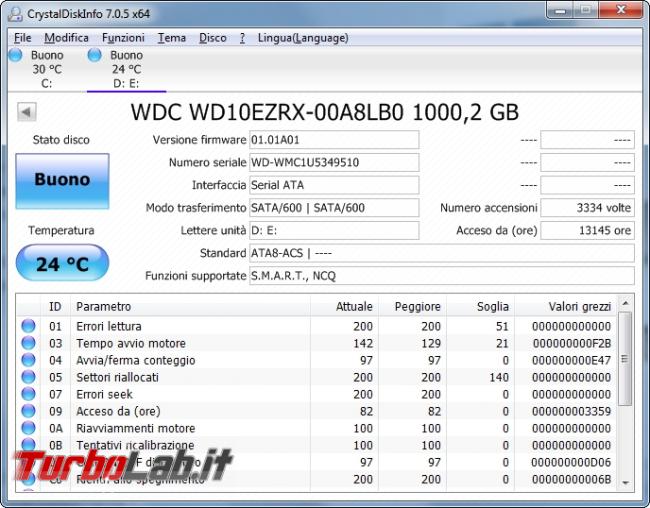The width and height of the screenshot is (650, 508).
Task: Click the status orb for Errori seek
Action: [x=28, y=394]
